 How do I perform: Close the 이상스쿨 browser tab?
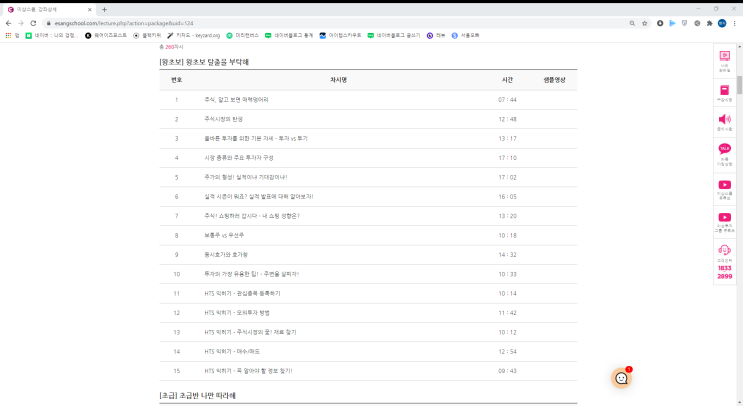(90, 9)
